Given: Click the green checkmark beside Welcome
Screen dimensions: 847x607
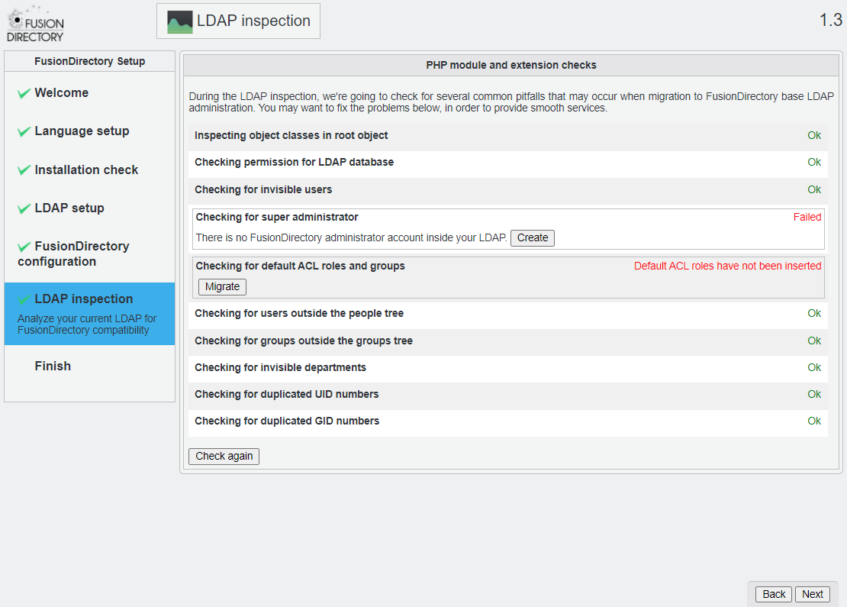Looking at the screenshot, I should [x=24, y=93].
